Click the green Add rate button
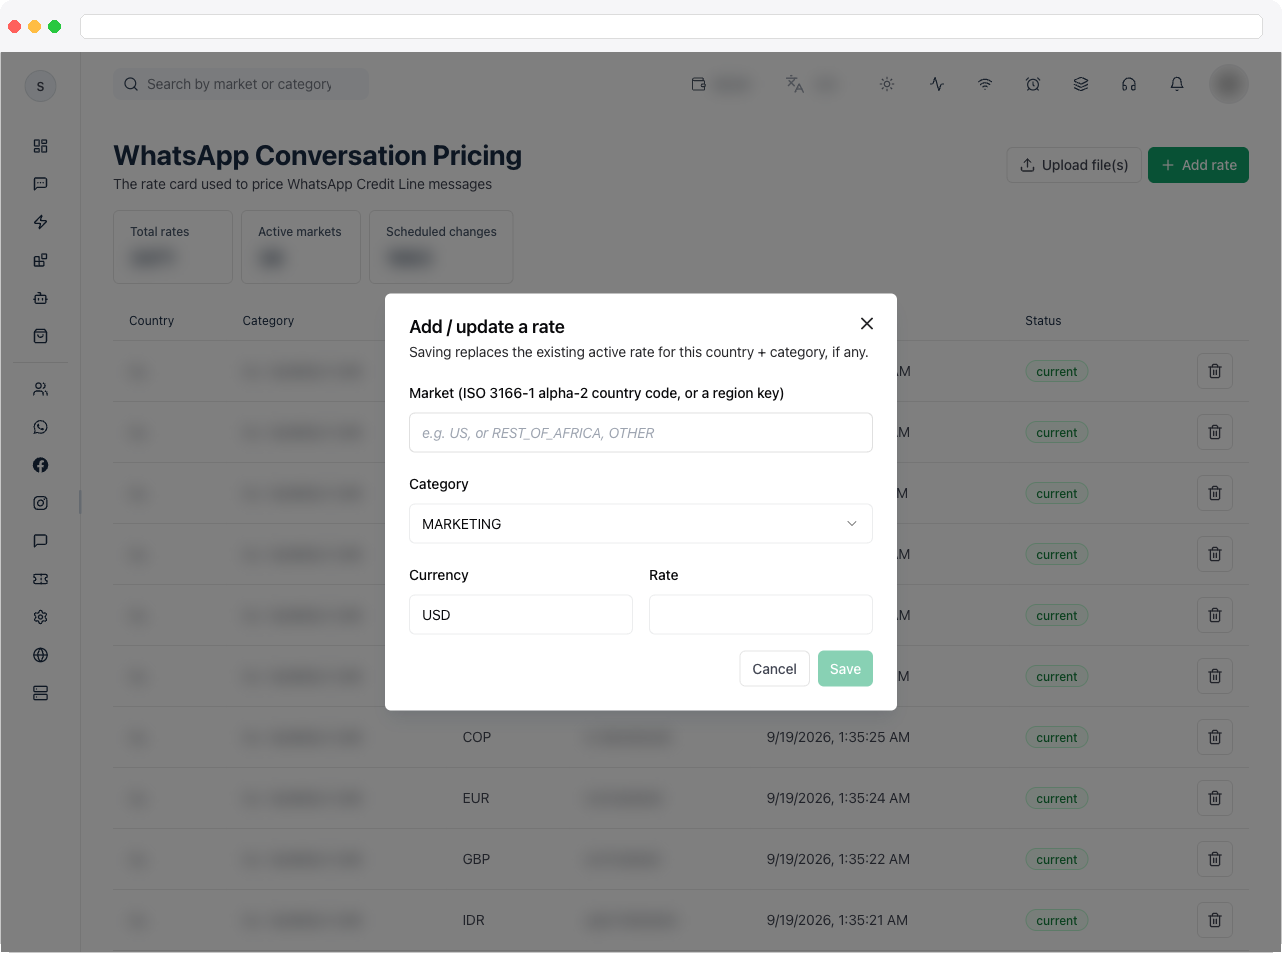The height and width of the screenshot is (953, 1282). [1198, 165]
